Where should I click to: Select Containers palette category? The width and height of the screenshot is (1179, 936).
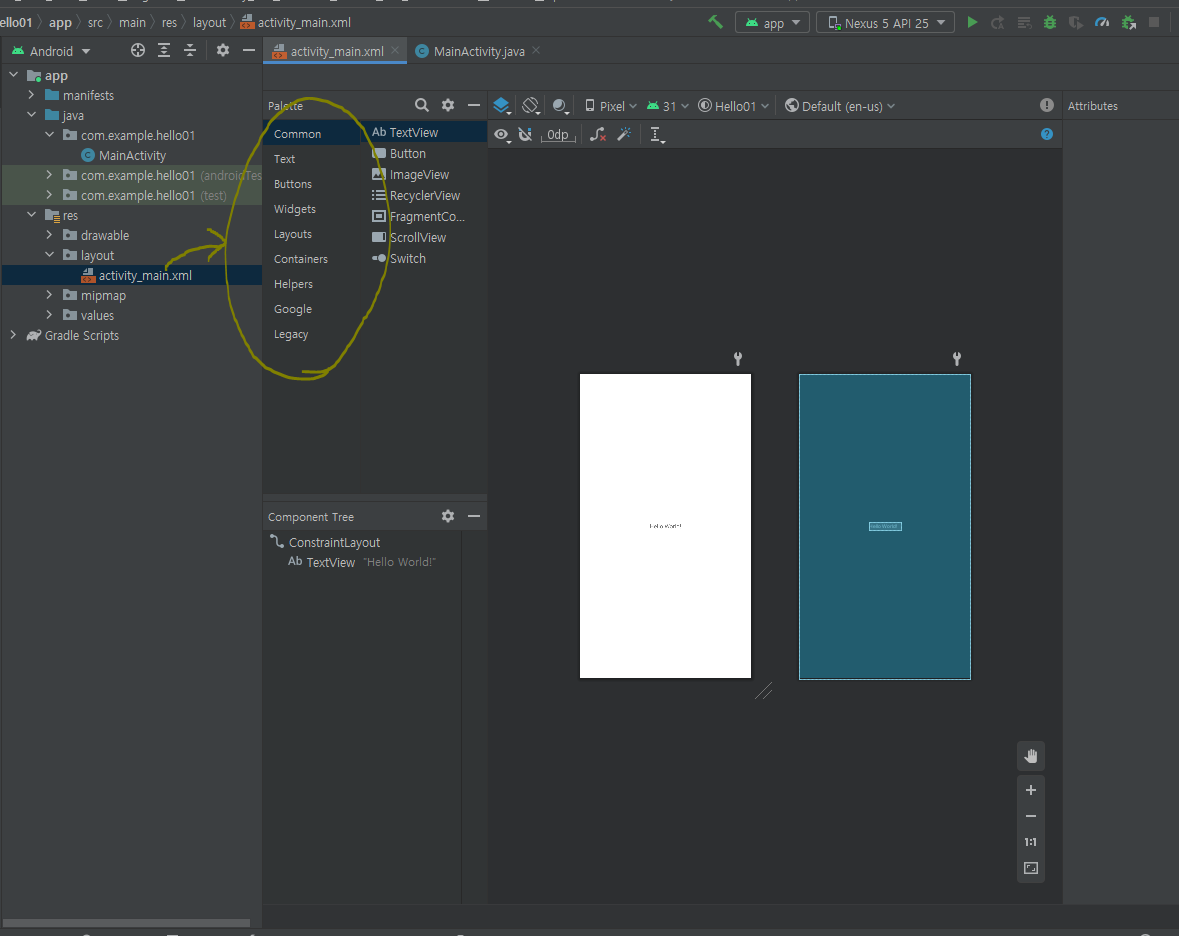300,259
